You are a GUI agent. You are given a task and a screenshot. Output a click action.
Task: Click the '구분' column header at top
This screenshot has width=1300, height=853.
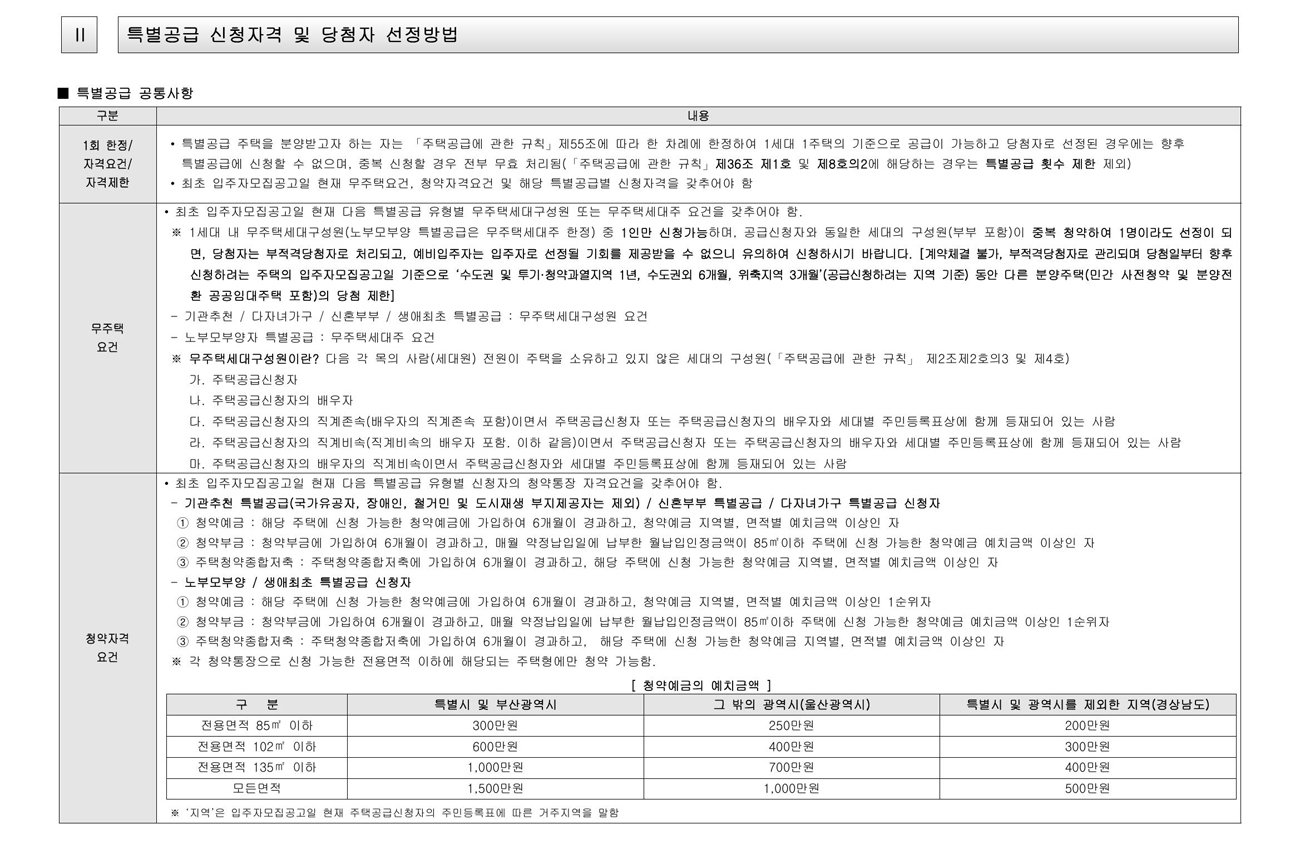[107, 116]
